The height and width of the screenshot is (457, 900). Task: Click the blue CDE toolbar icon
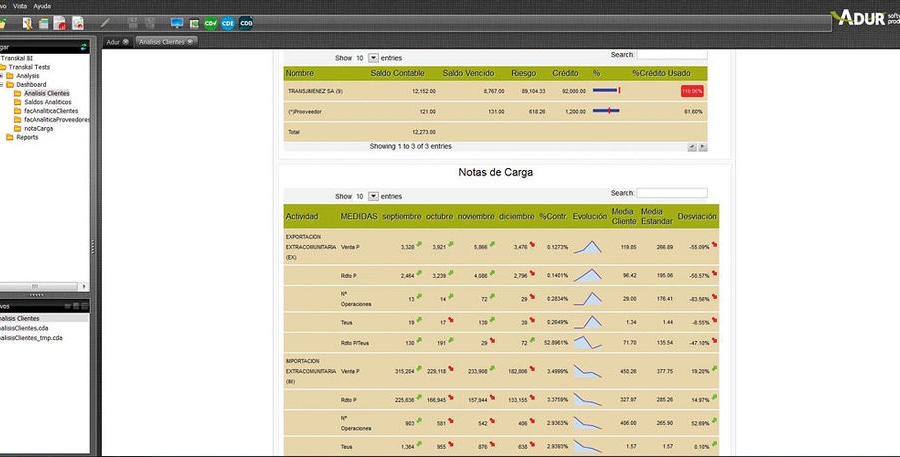click(x=228, y=22)
